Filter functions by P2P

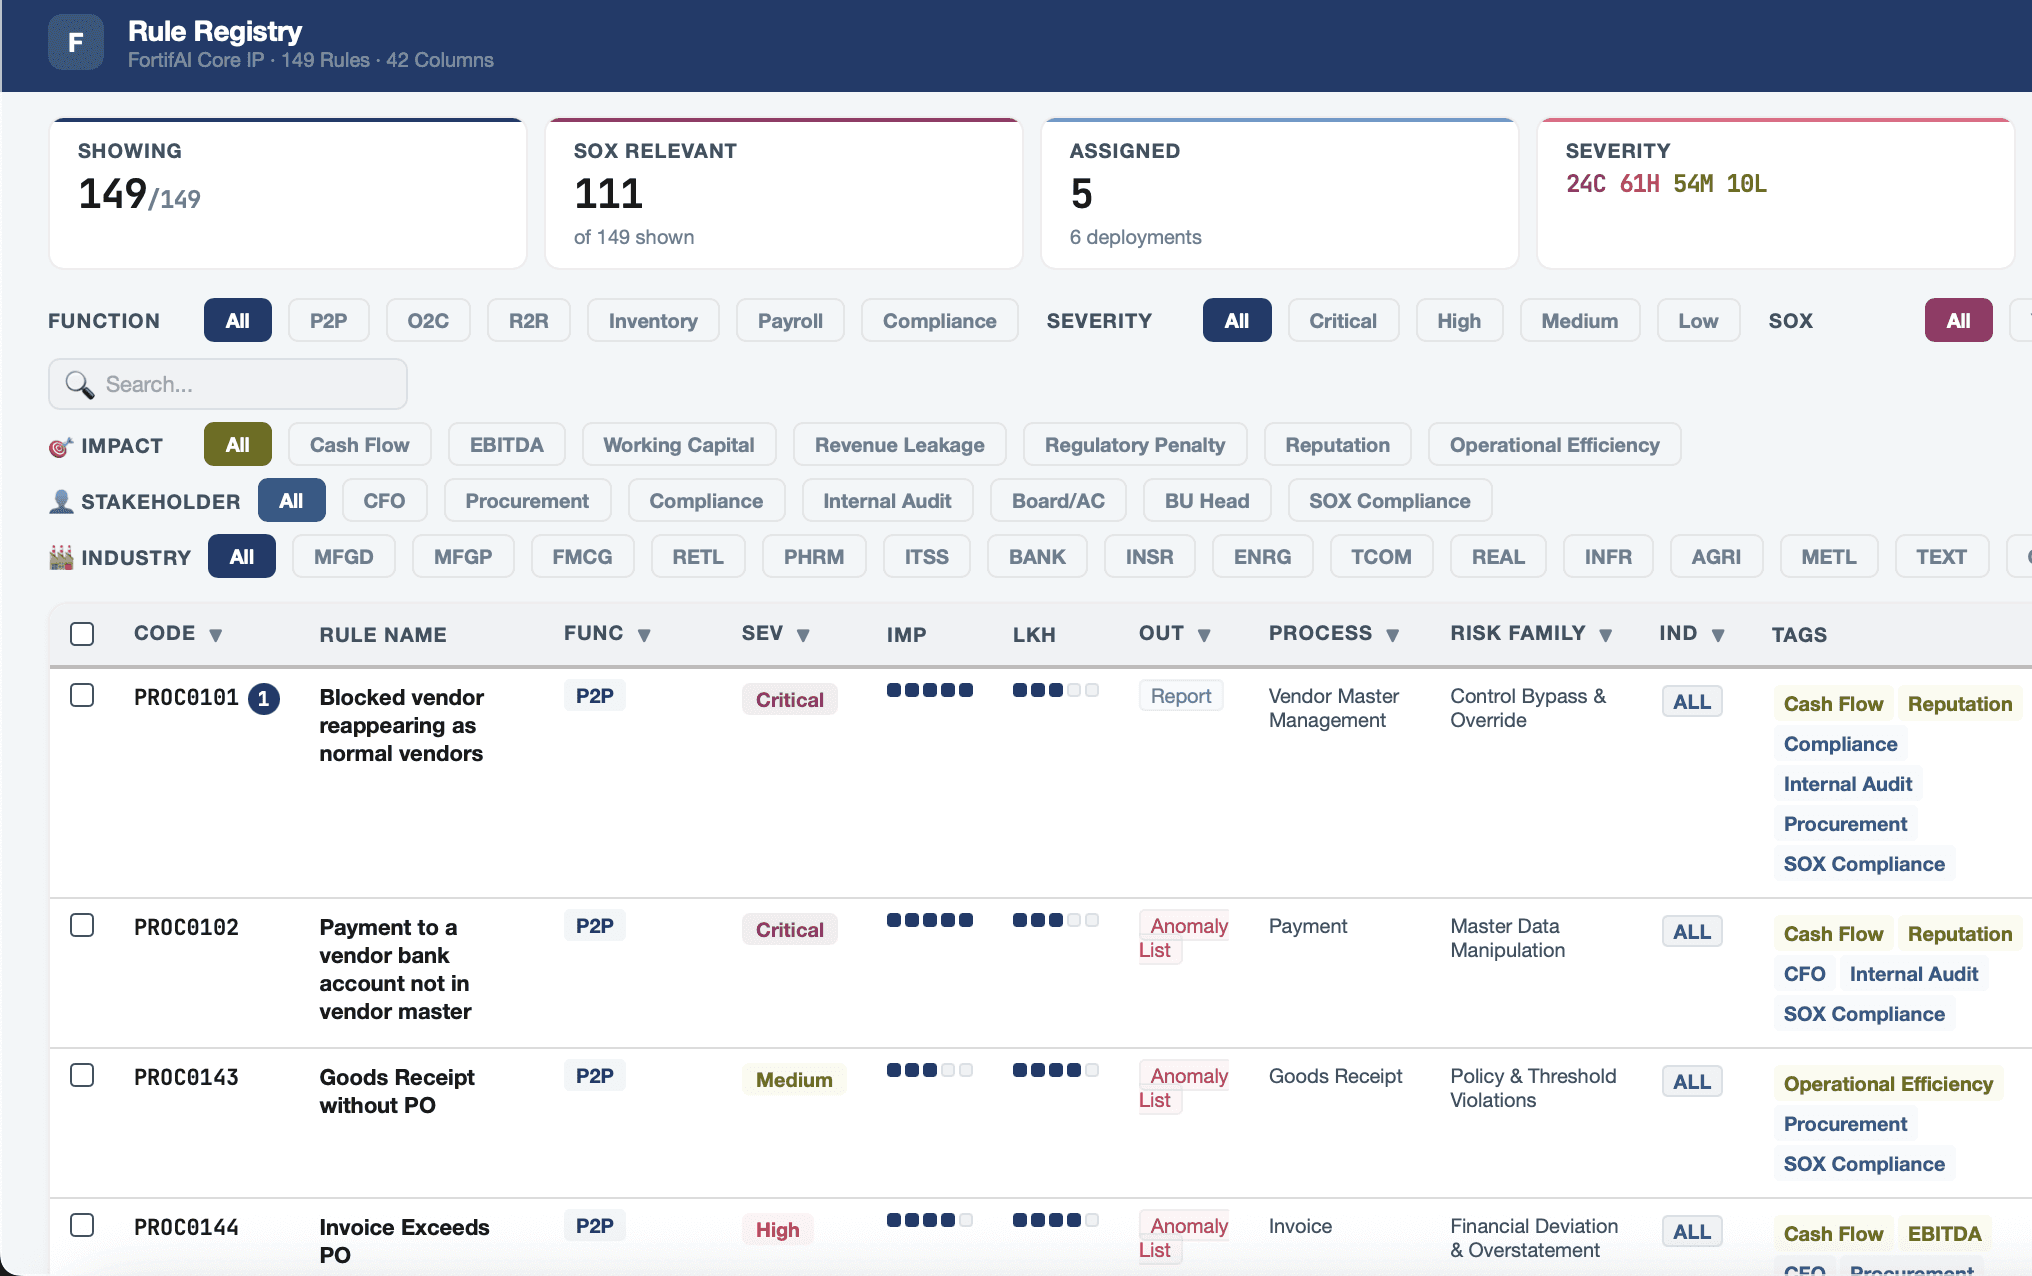coord(328,321)
